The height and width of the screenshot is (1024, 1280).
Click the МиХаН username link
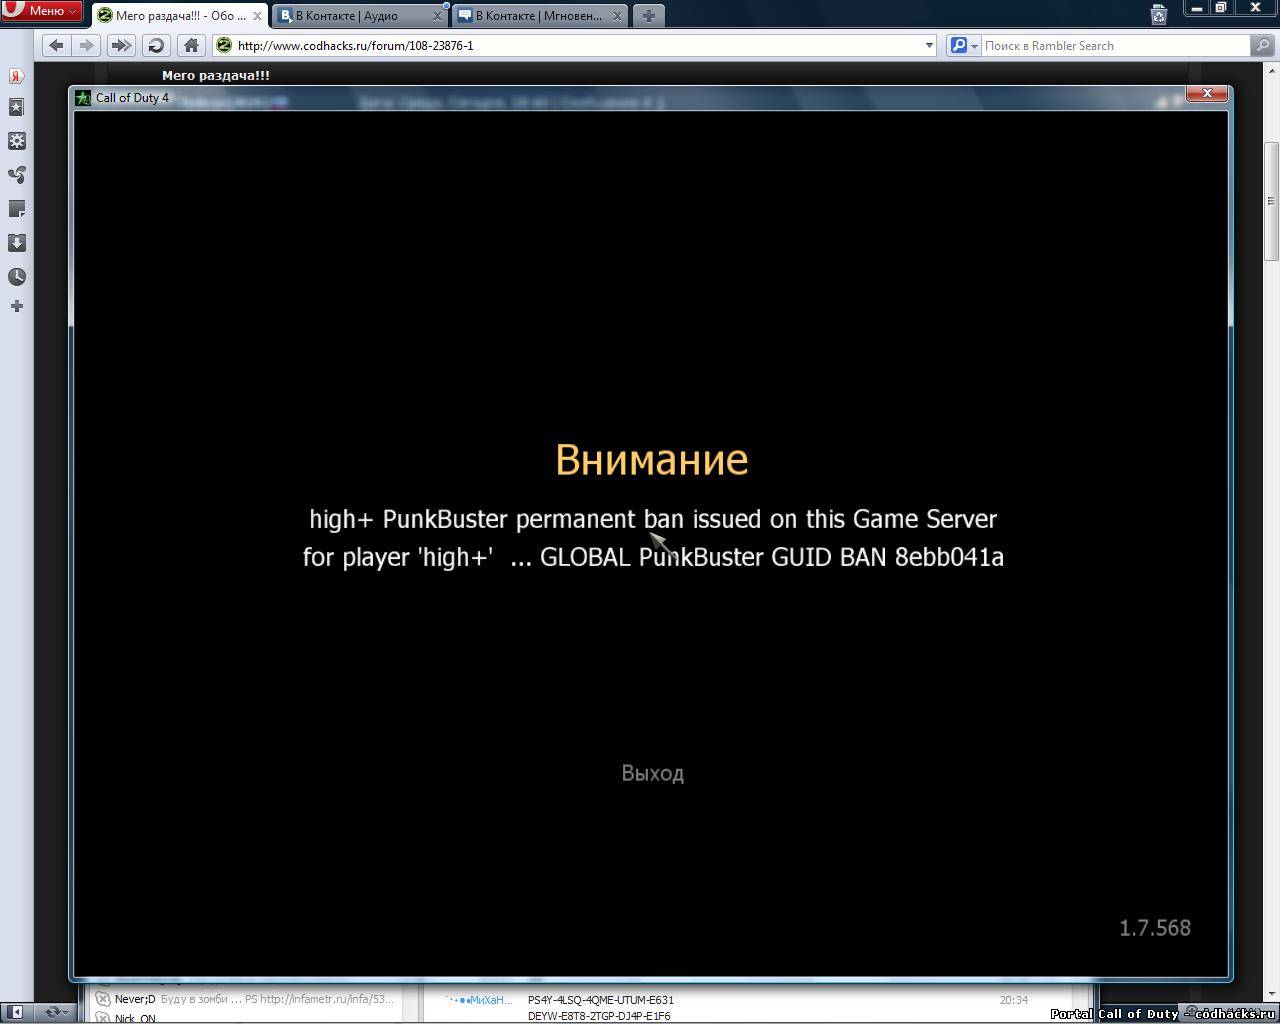pos(479,1000)
